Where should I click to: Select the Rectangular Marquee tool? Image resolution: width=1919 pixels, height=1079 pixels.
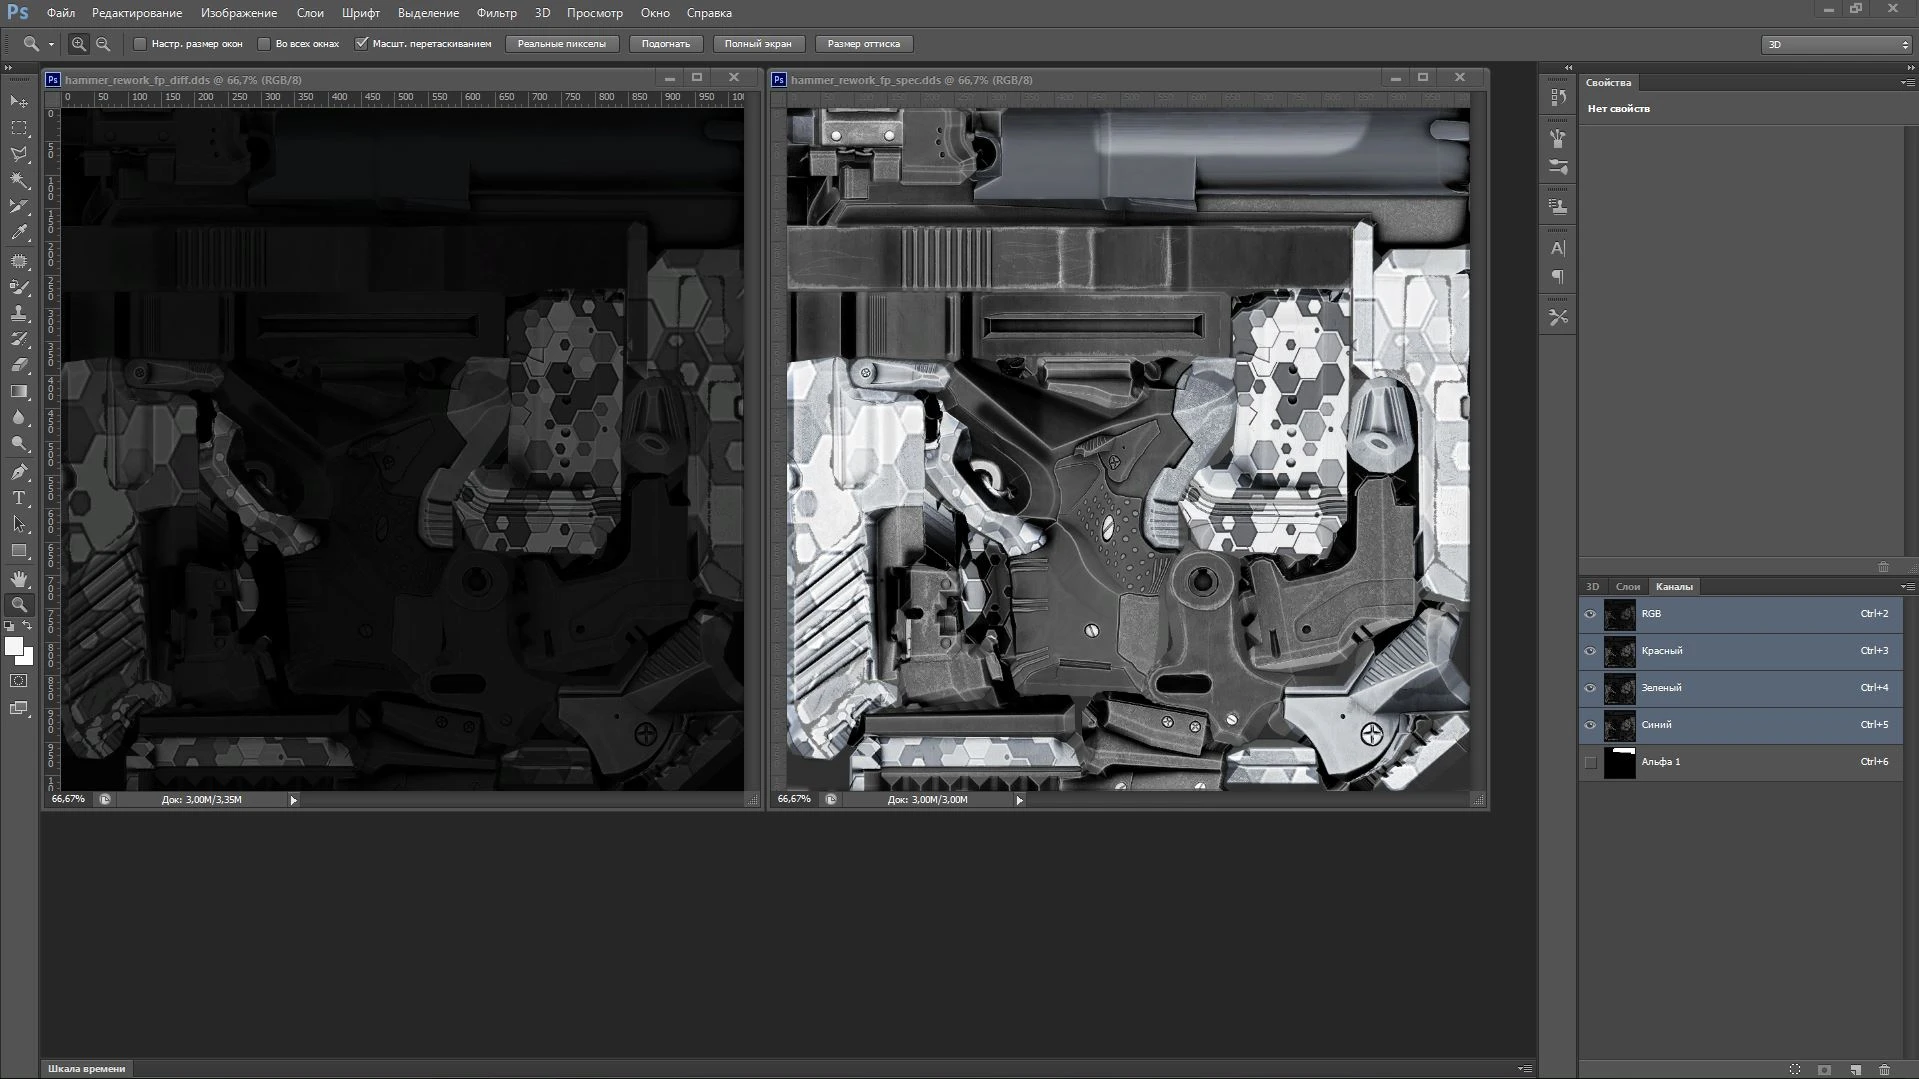[x=18, y=128]
